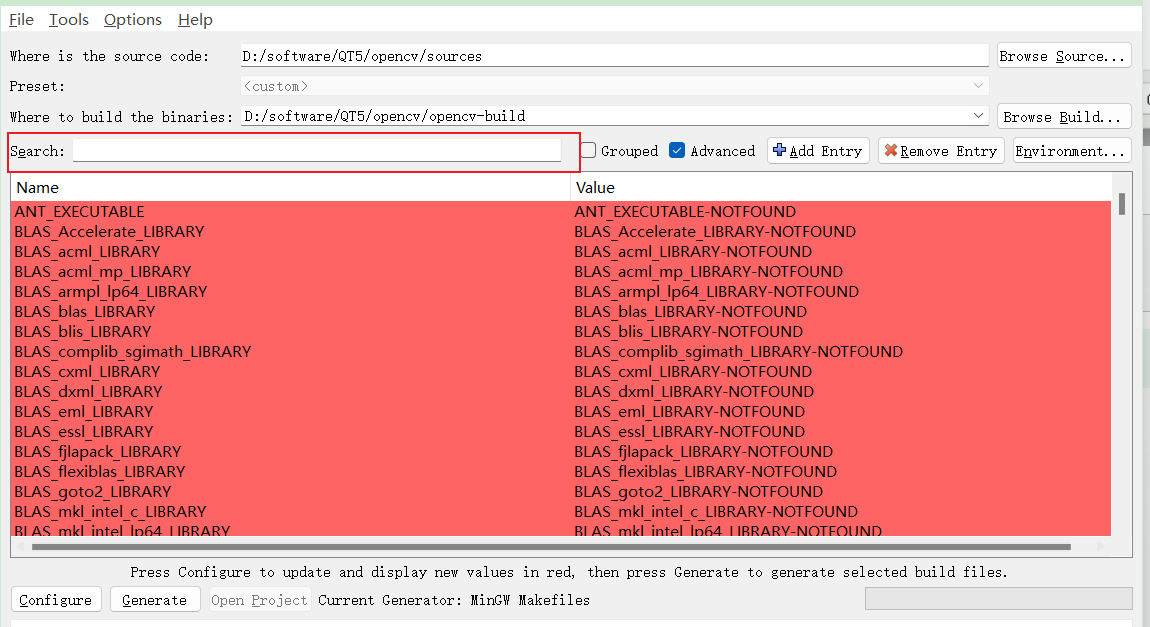Image resolution: width=1150 pixels, height=627 pixels.
Task: Open the Tools menu
Action: pyautogui.click(x=68, y=20)
